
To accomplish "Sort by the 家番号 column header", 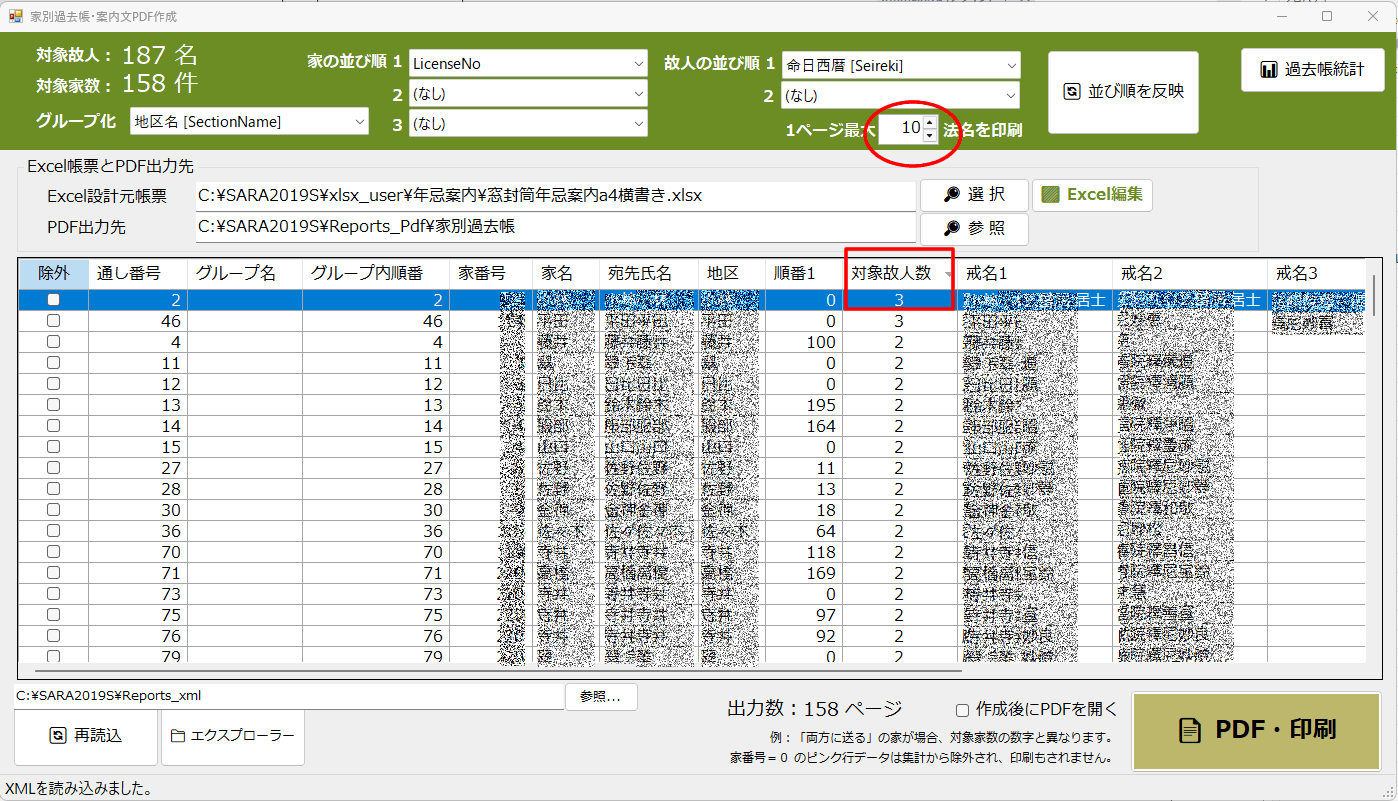I will [492, 273].
